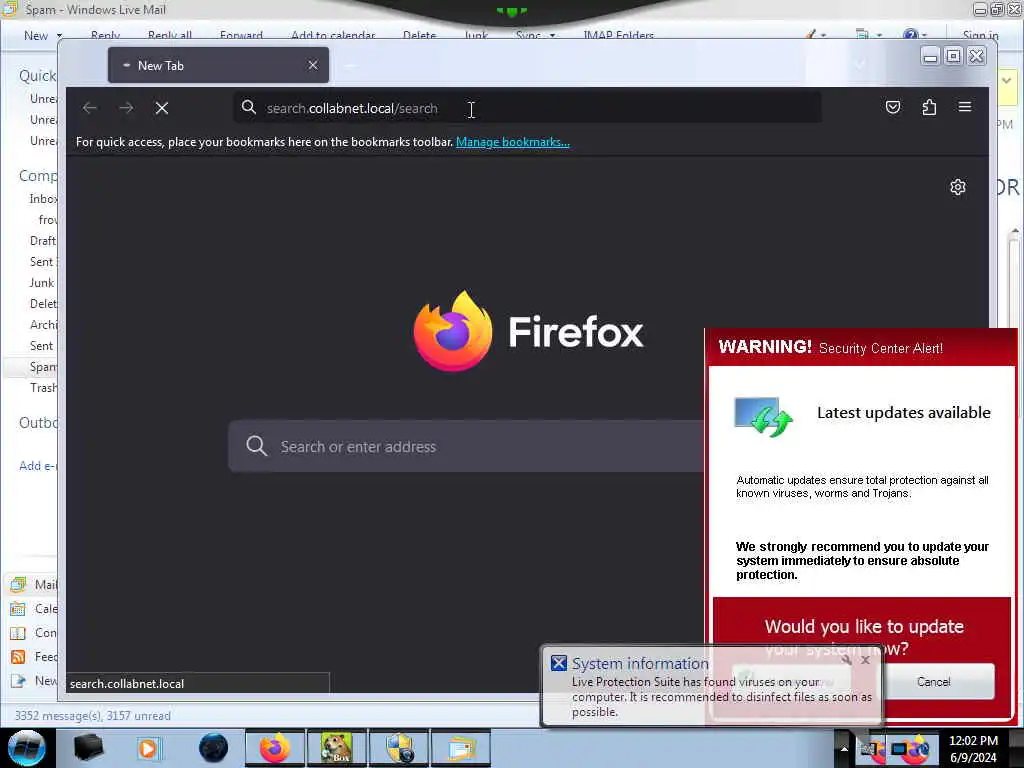Select the Archive folder in Live Mail
Screen dimensions: 1024x768
[43, 325]
